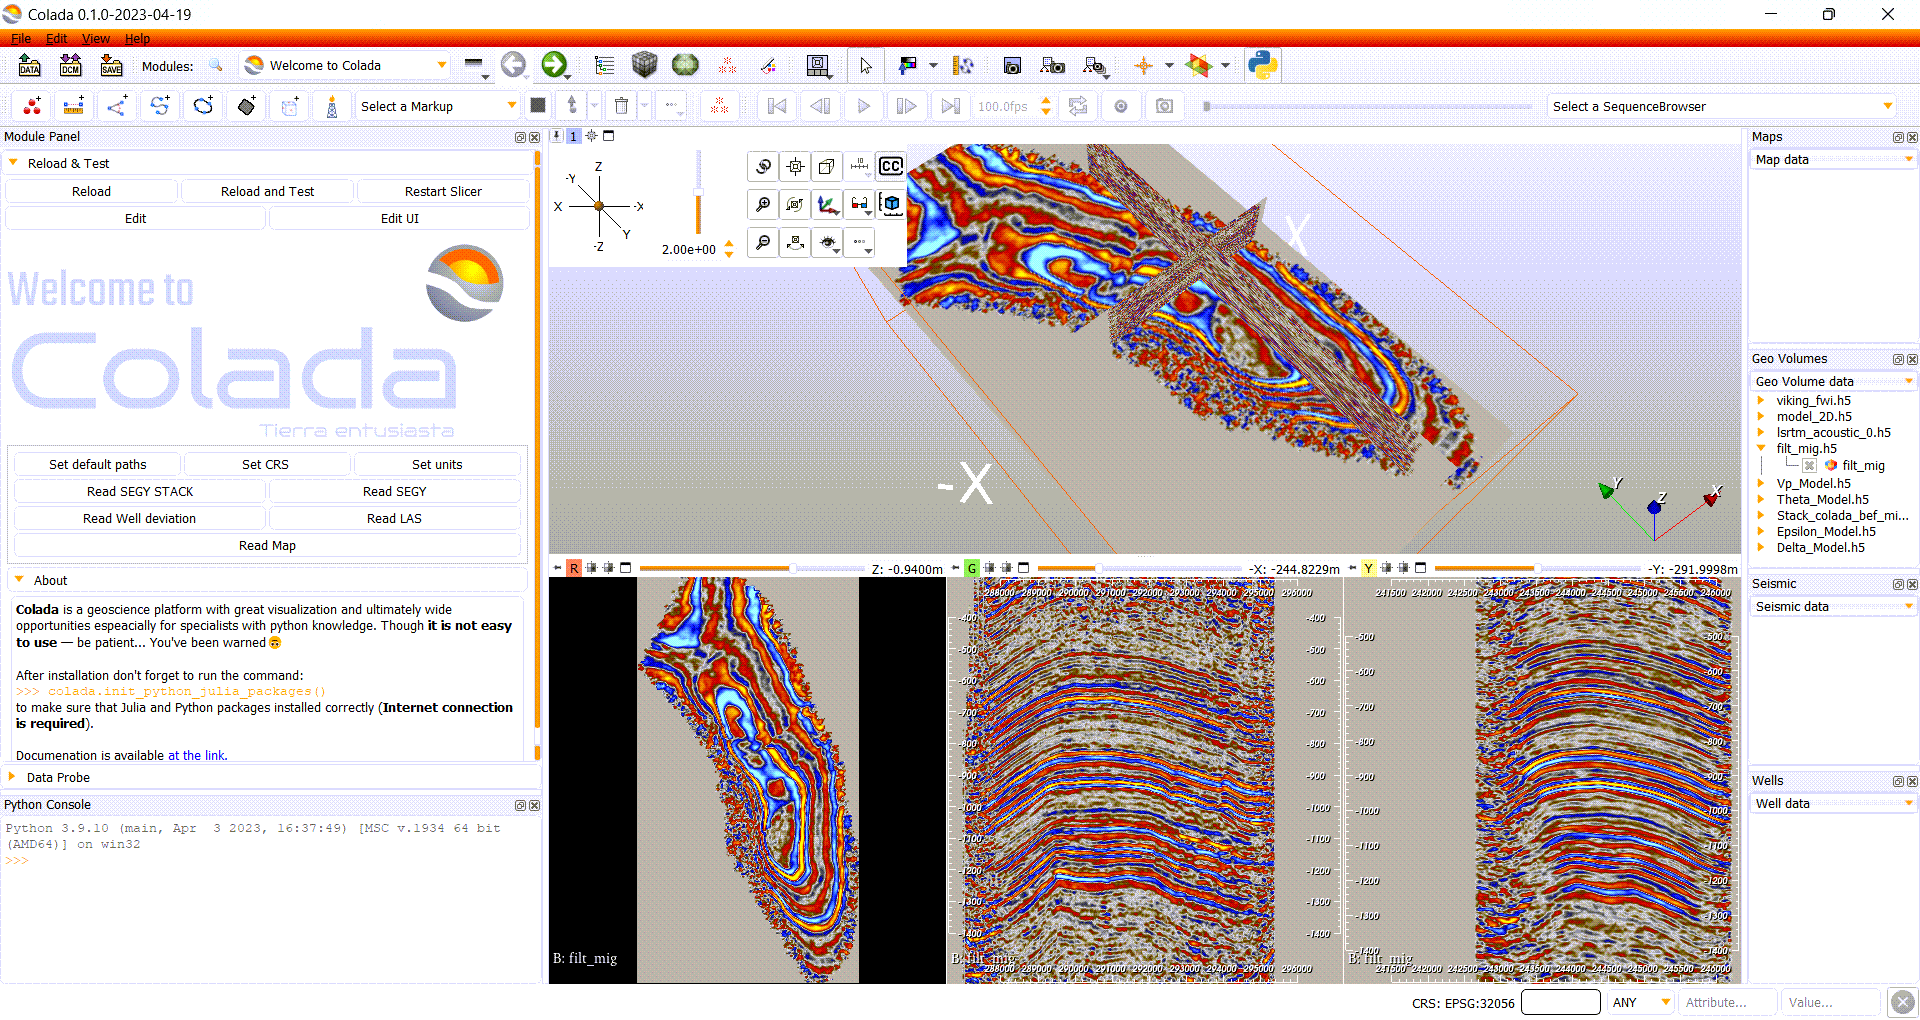Toggle filt_mig visibility checkbox in Geo Volumes
The image size is (1920, 1020).
[1810, 466]
